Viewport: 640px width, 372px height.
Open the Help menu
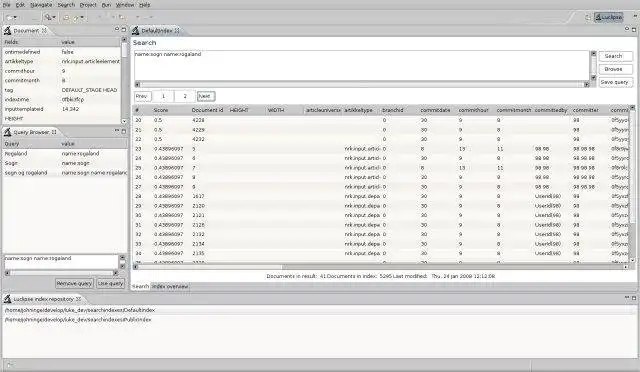pos(144,5)
